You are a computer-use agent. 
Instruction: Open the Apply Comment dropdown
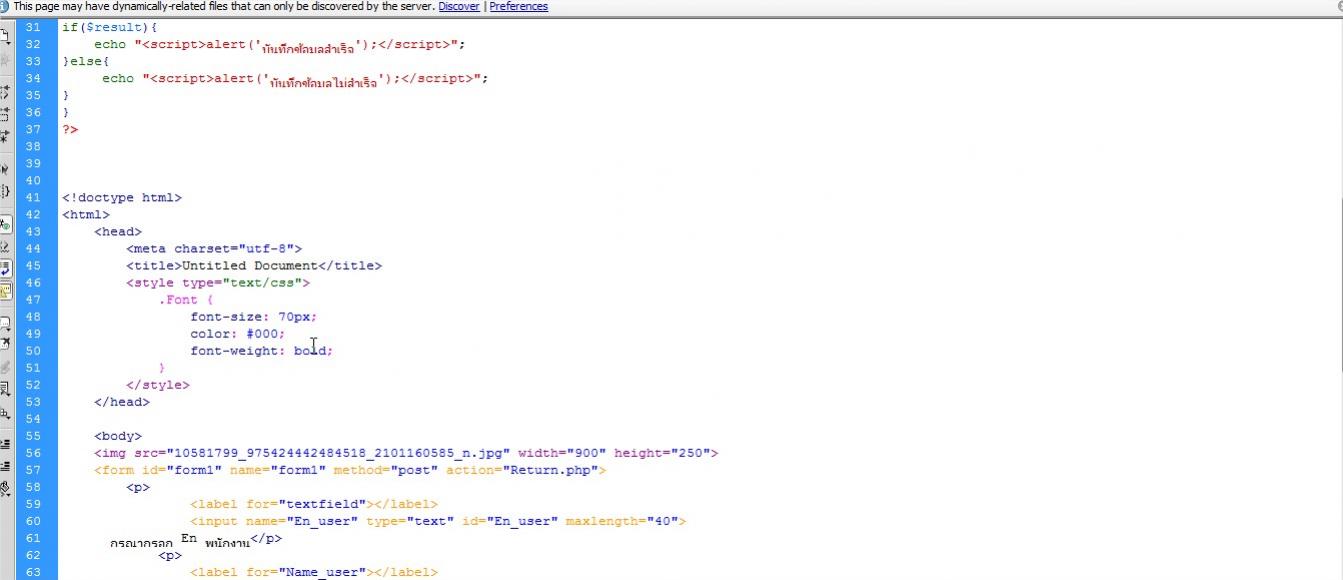pos(5,323)
